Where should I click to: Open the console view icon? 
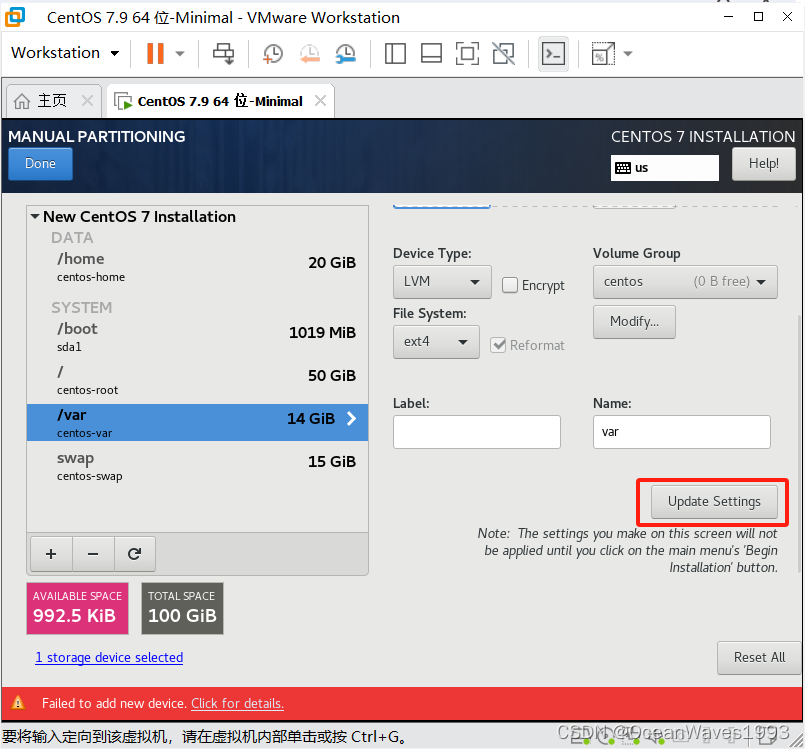point(553,53)
